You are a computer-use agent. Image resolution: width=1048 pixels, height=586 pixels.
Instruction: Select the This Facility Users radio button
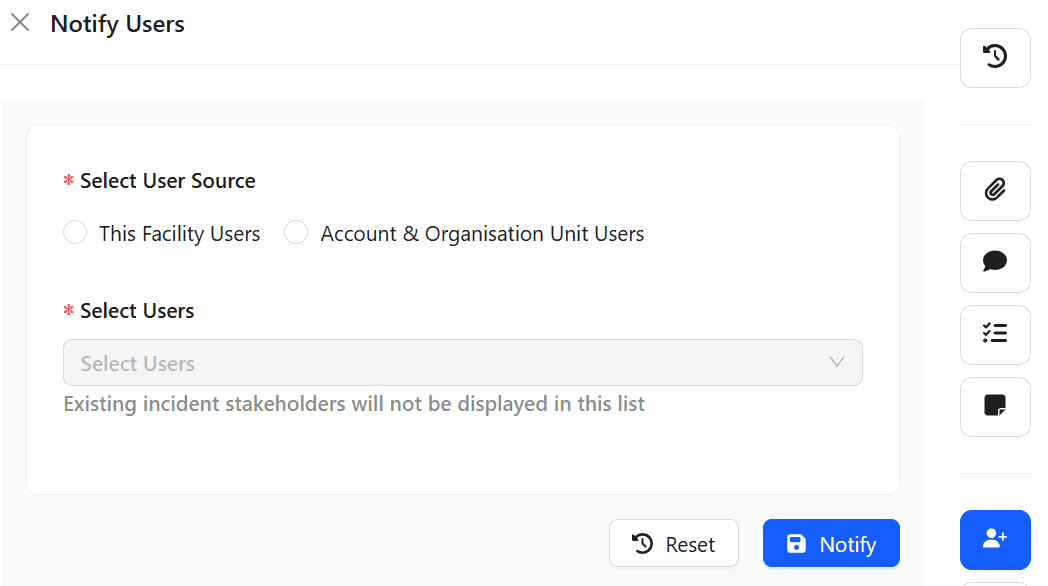75,232
